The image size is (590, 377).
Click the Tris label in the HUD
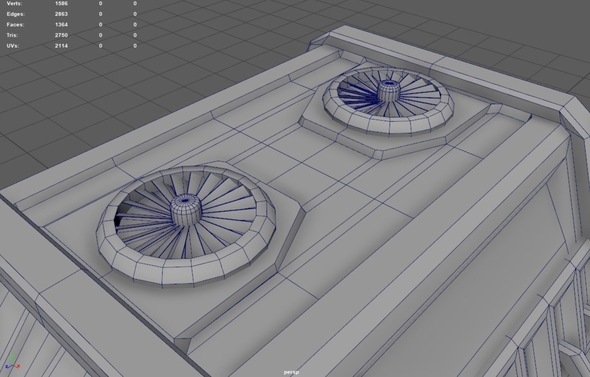(13, 35)
